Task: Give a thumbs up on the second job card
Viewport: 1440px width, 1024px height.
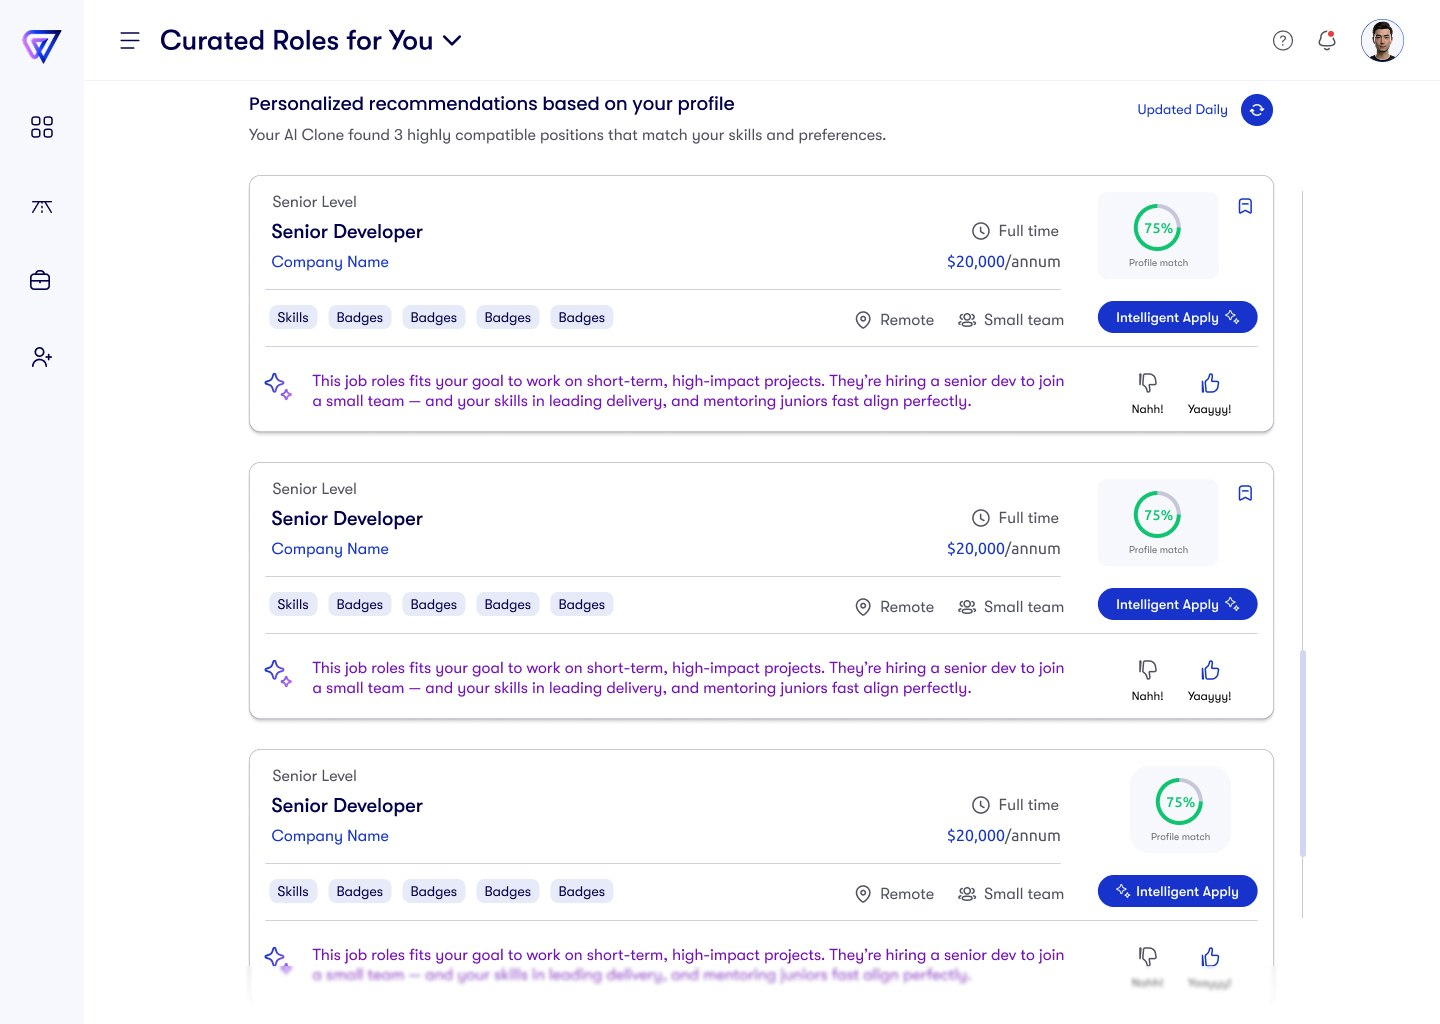Action: pyautogui.click(x=1210, y=670)
